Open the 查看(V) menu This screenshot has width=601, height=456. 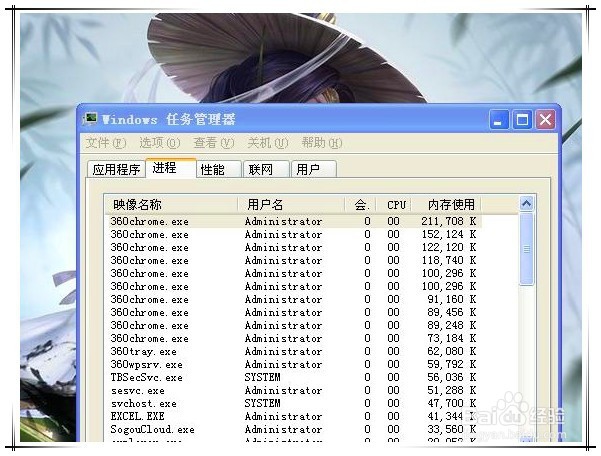tap(213, 143)
